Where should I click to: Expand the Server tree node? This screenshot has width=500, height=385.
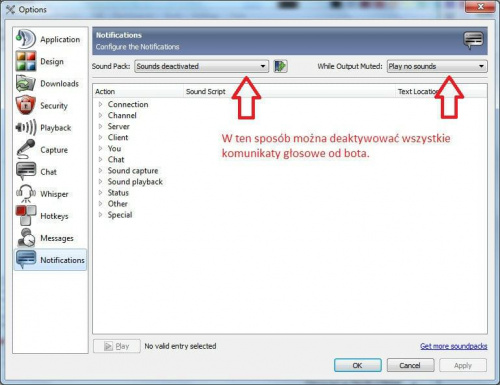[100, 126]
